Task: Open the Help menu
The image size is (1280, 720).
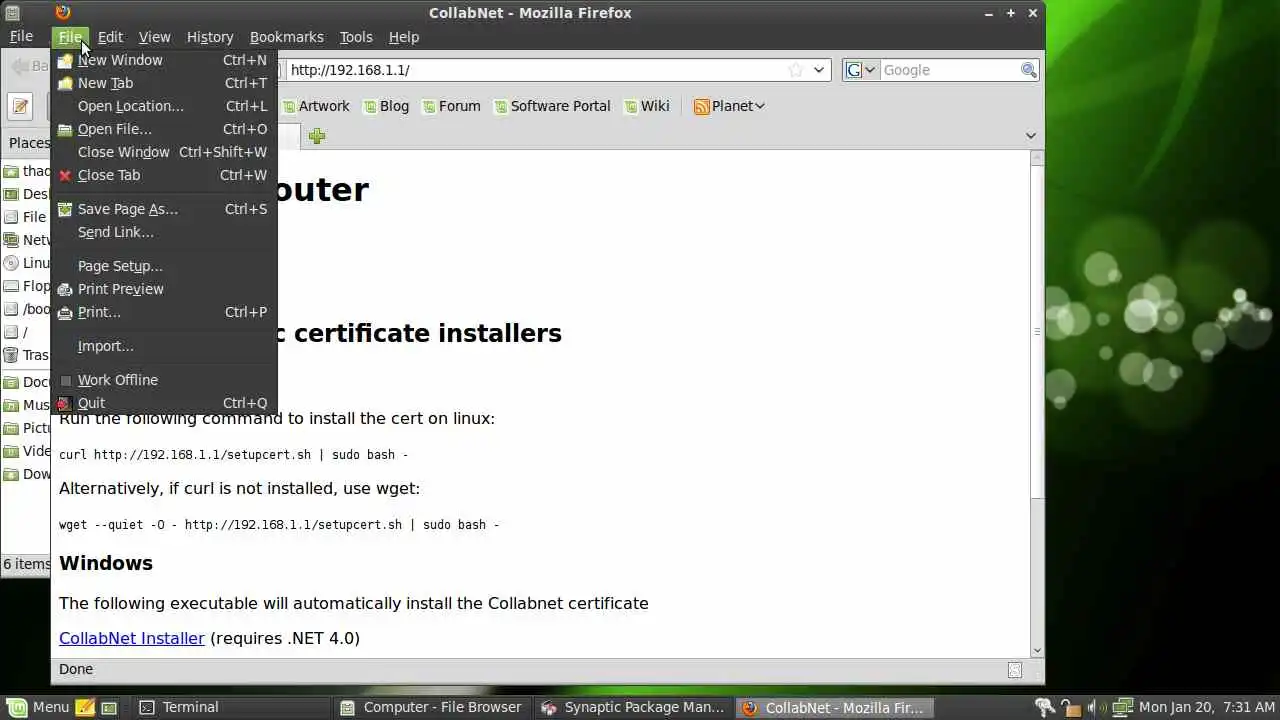Action: (x=404, y=37)
